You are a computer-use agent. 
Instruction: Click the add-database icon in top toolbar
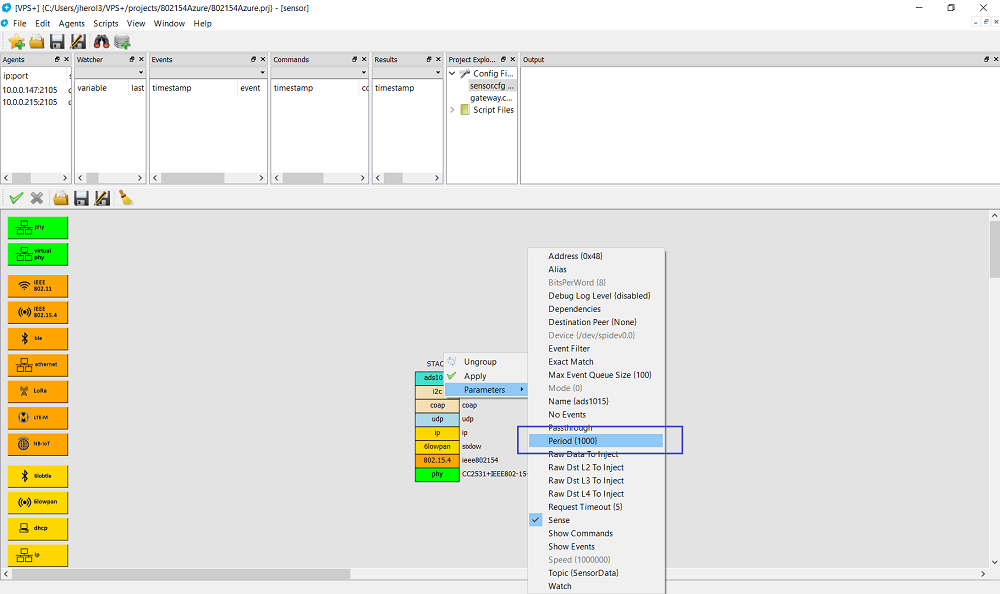point(122,41)
